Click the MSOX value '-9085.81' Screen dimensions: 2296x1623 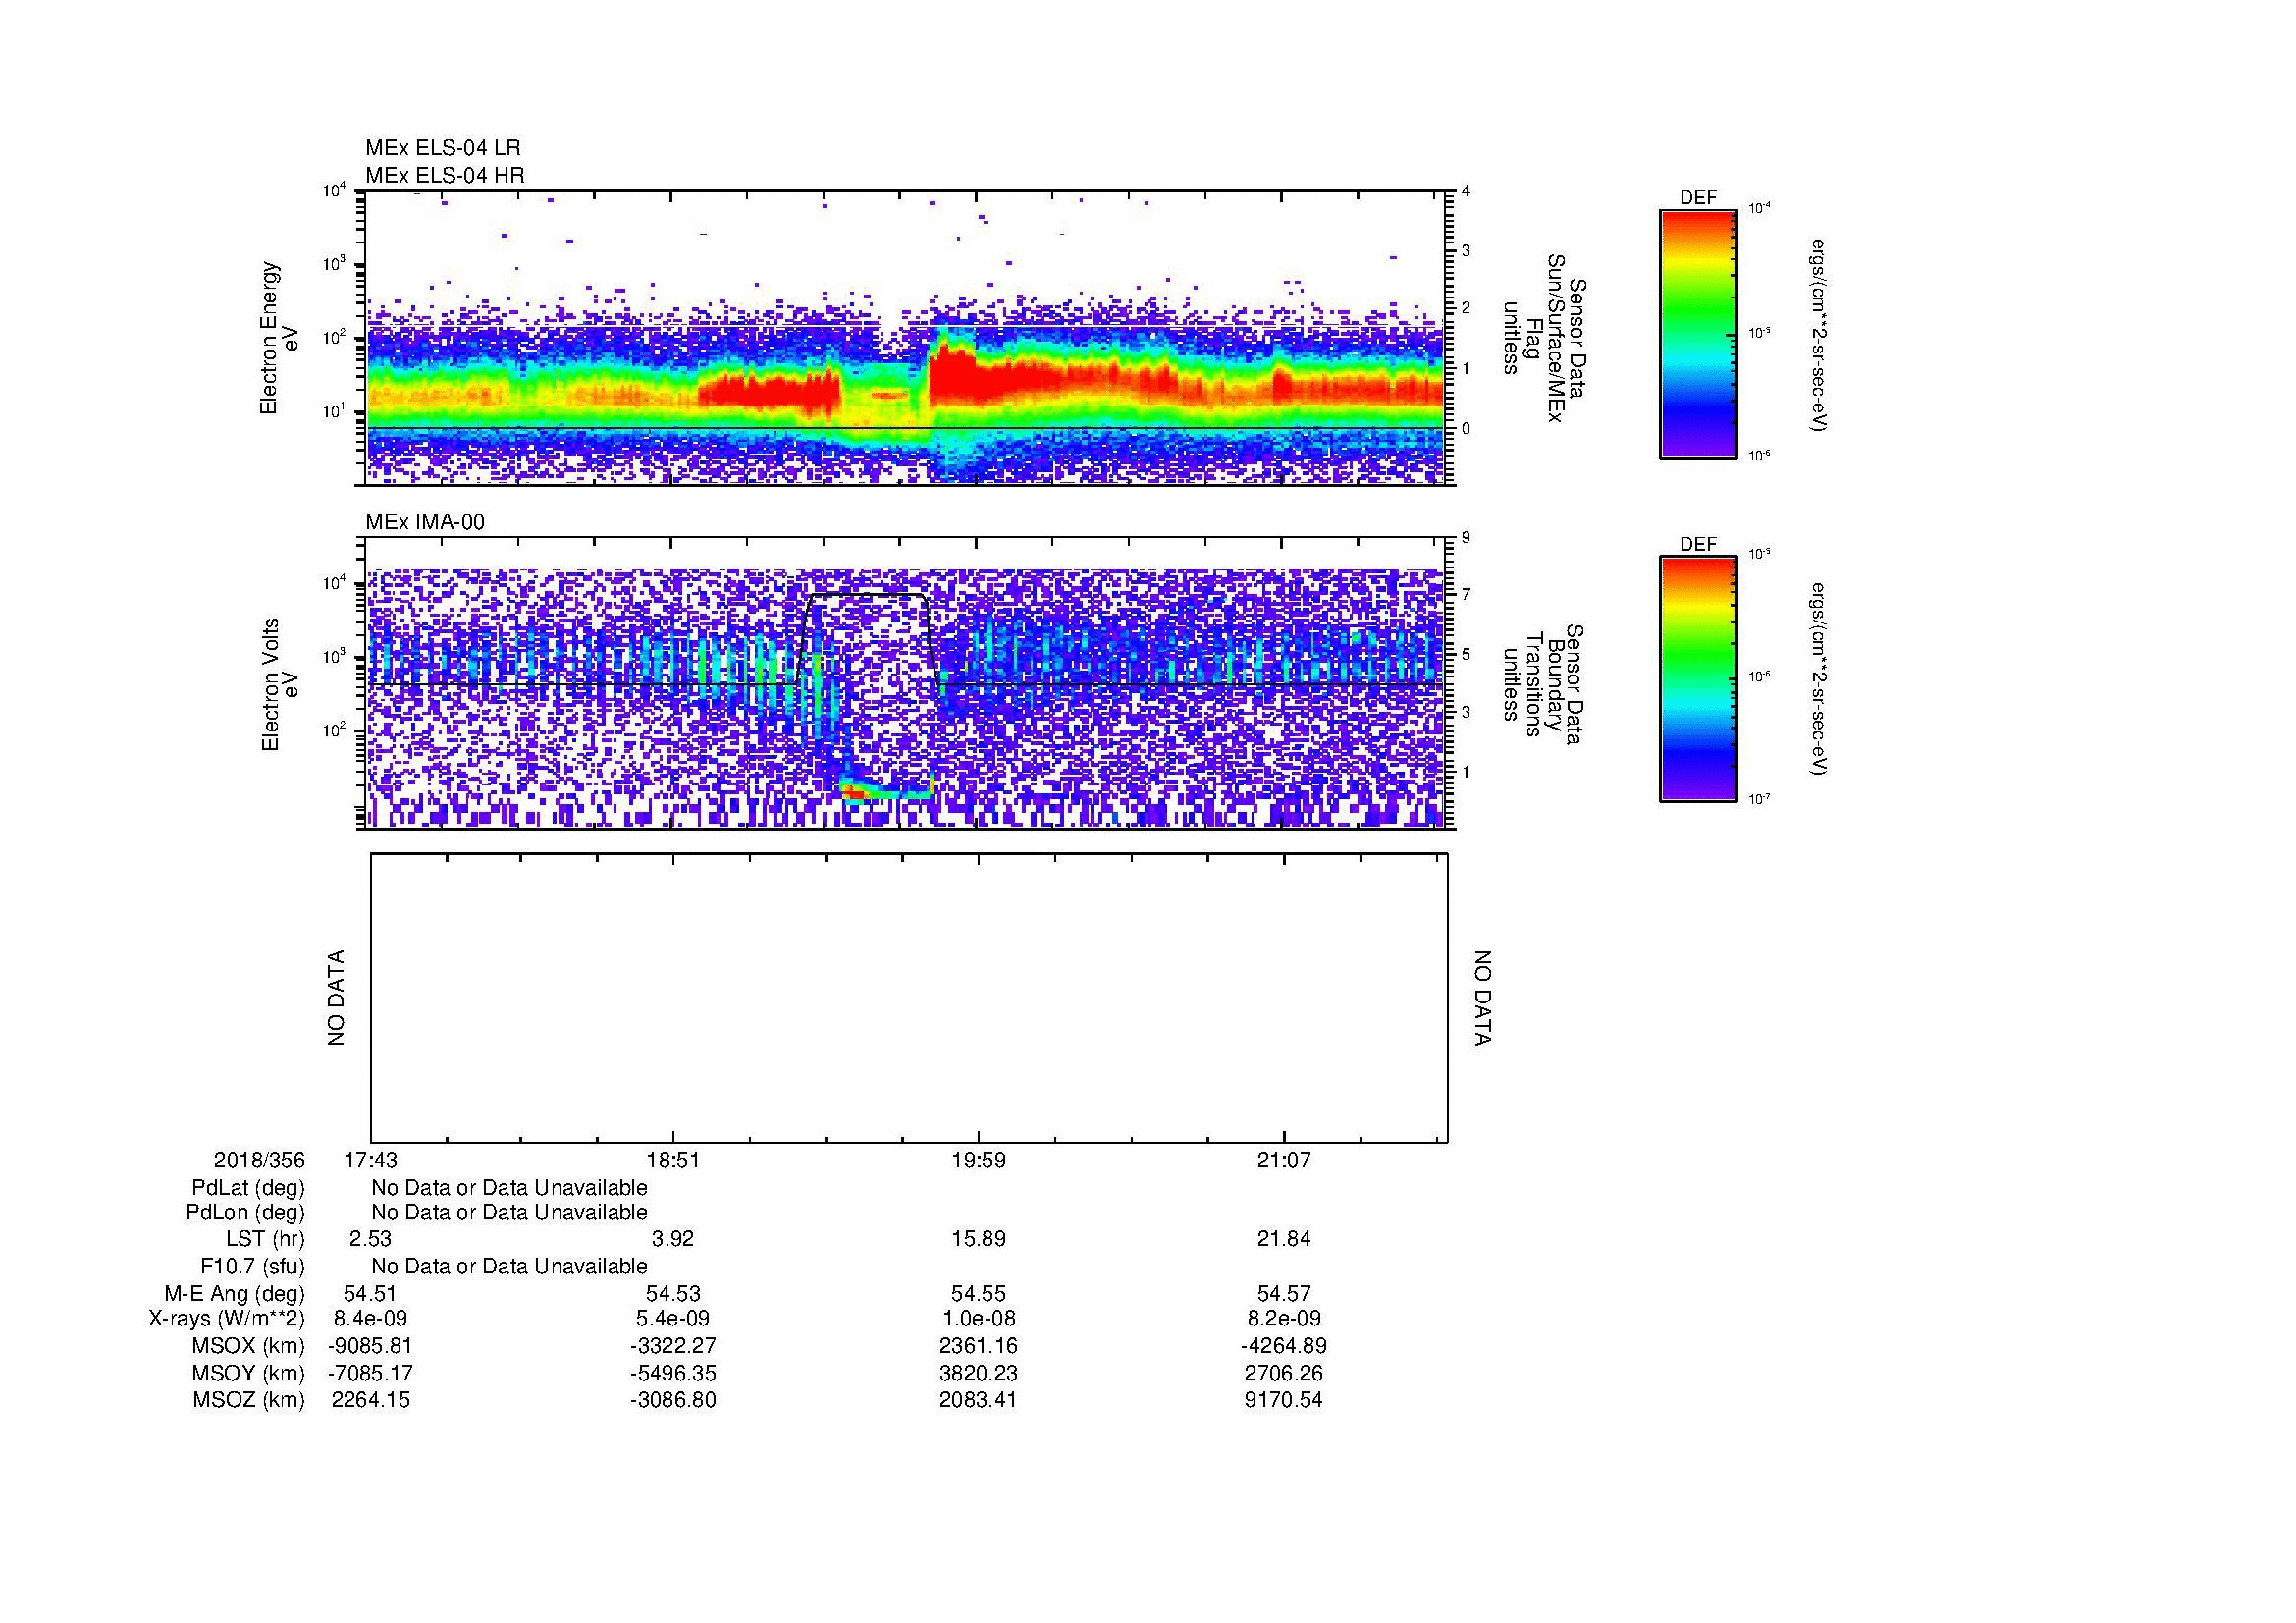[370, 1346]
